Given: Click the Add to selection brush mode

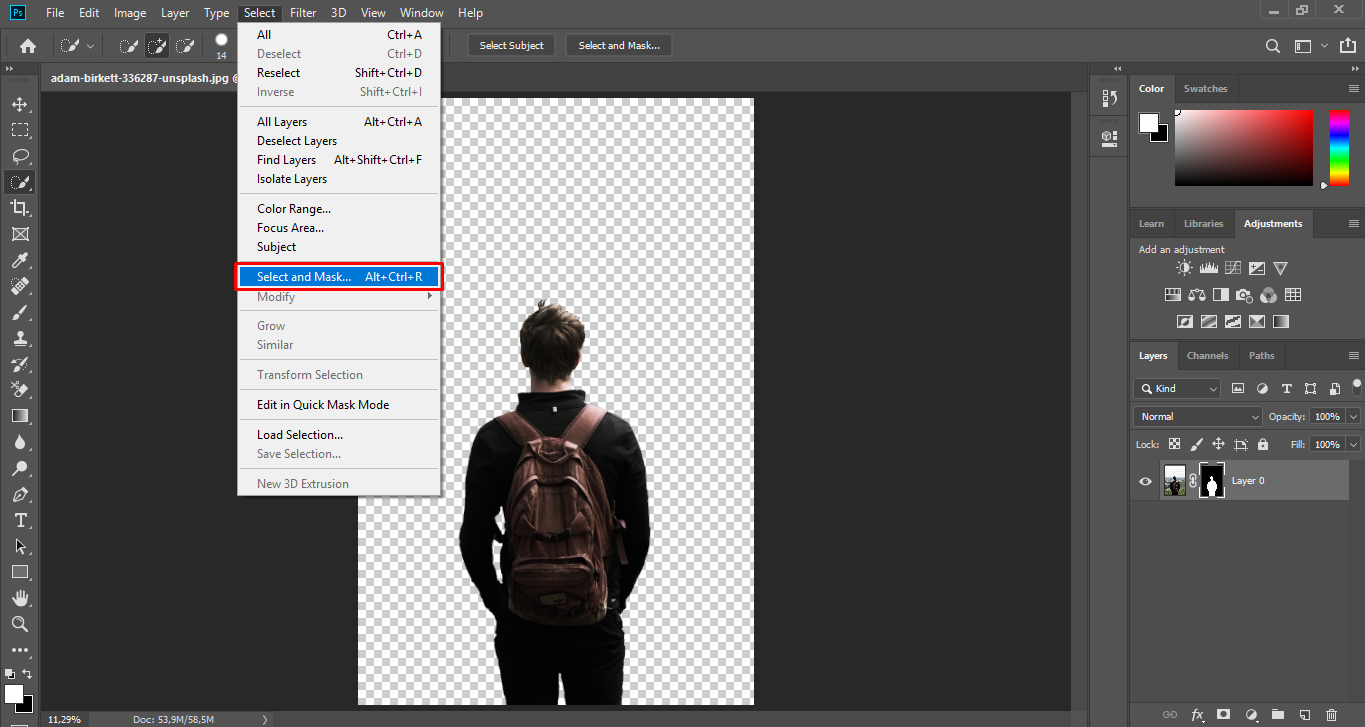Looking at the screenshot, I should 157,45.
